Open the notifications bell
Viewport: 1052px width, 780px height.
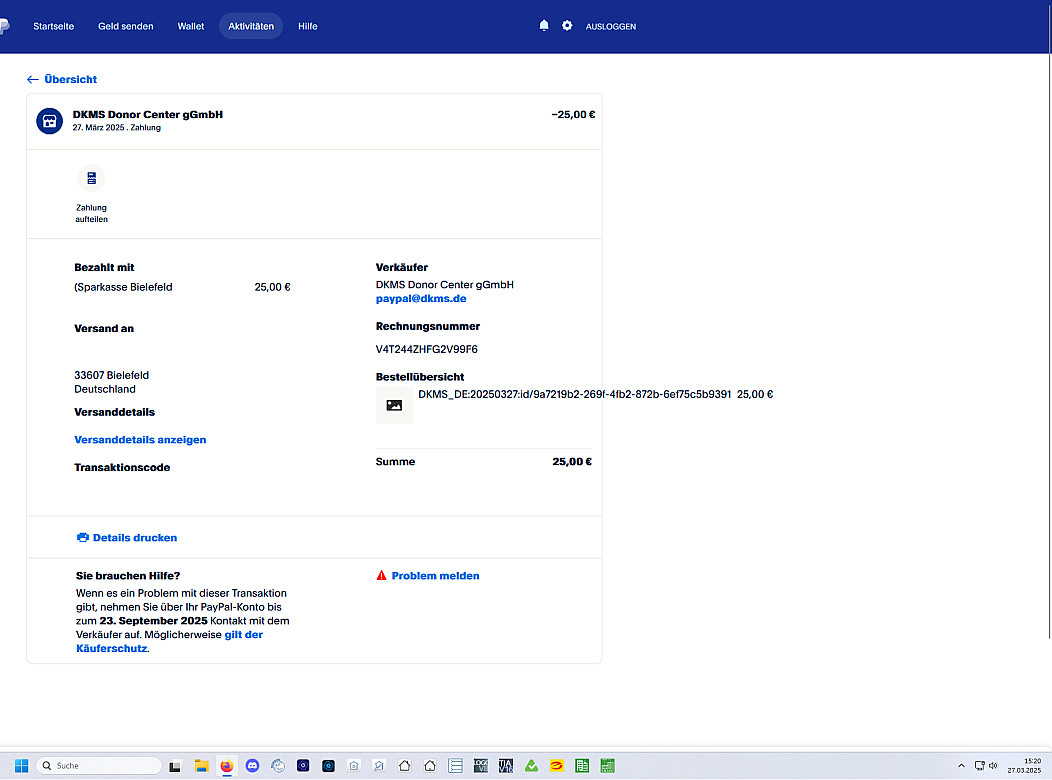point(544,26)
